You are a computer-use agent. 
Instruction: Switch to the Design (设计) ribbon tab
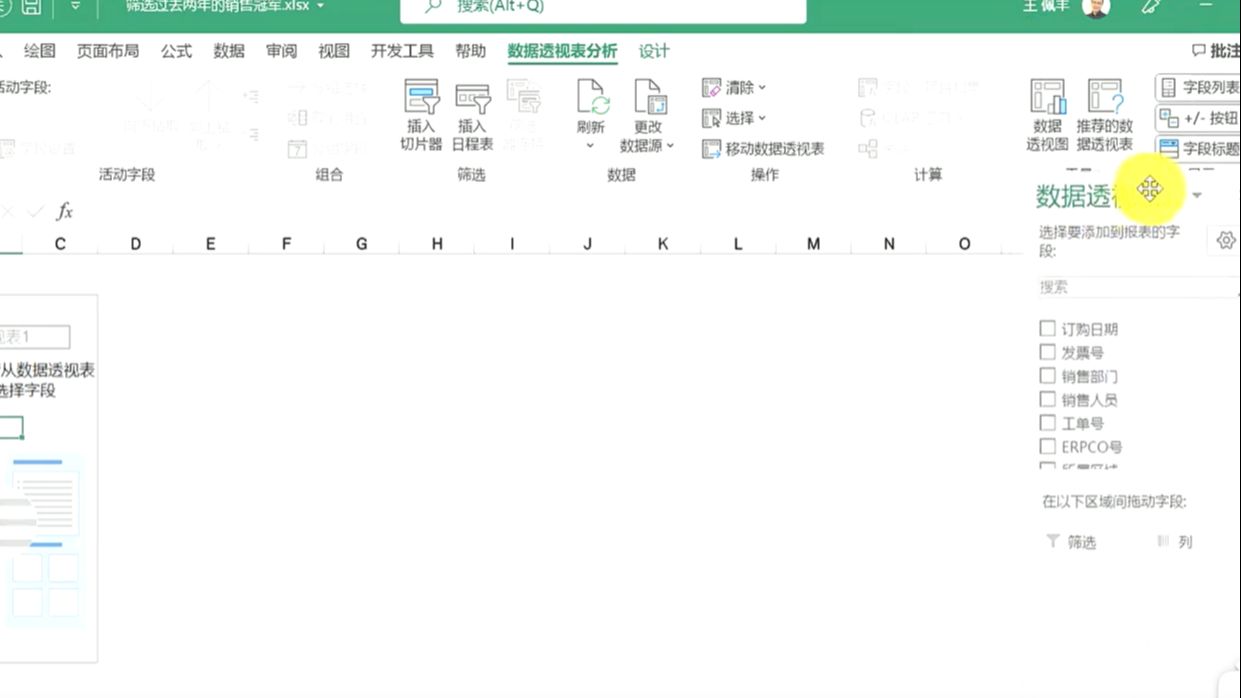(653, 51)
